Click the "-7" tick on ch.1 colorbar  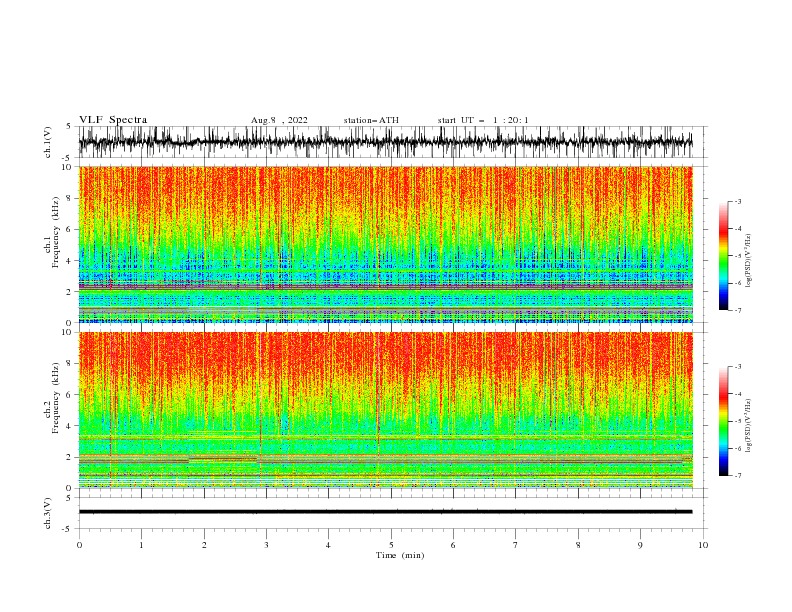(x=738, y=310)
